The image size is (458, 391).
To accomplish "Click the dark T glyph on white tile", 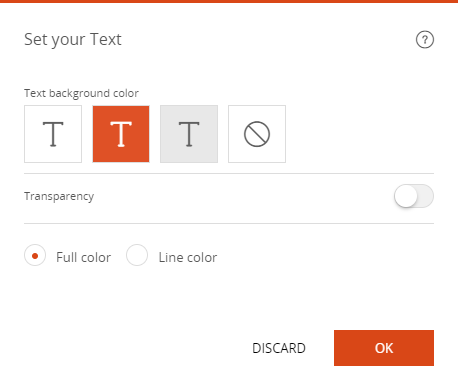I will click(x=53, y=134).
